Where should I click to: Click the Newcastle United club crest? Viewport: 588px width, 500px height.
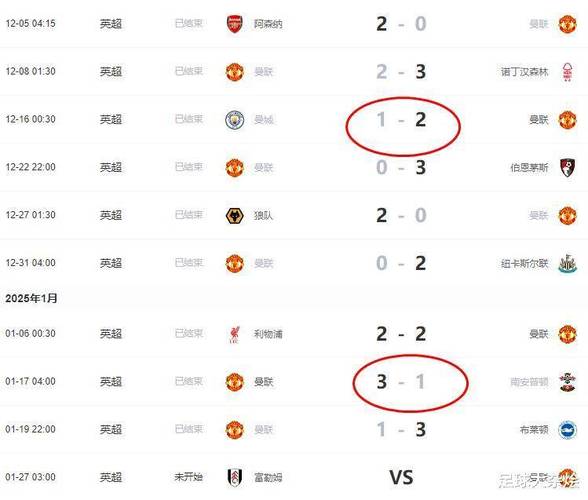(x=567, y=263)
